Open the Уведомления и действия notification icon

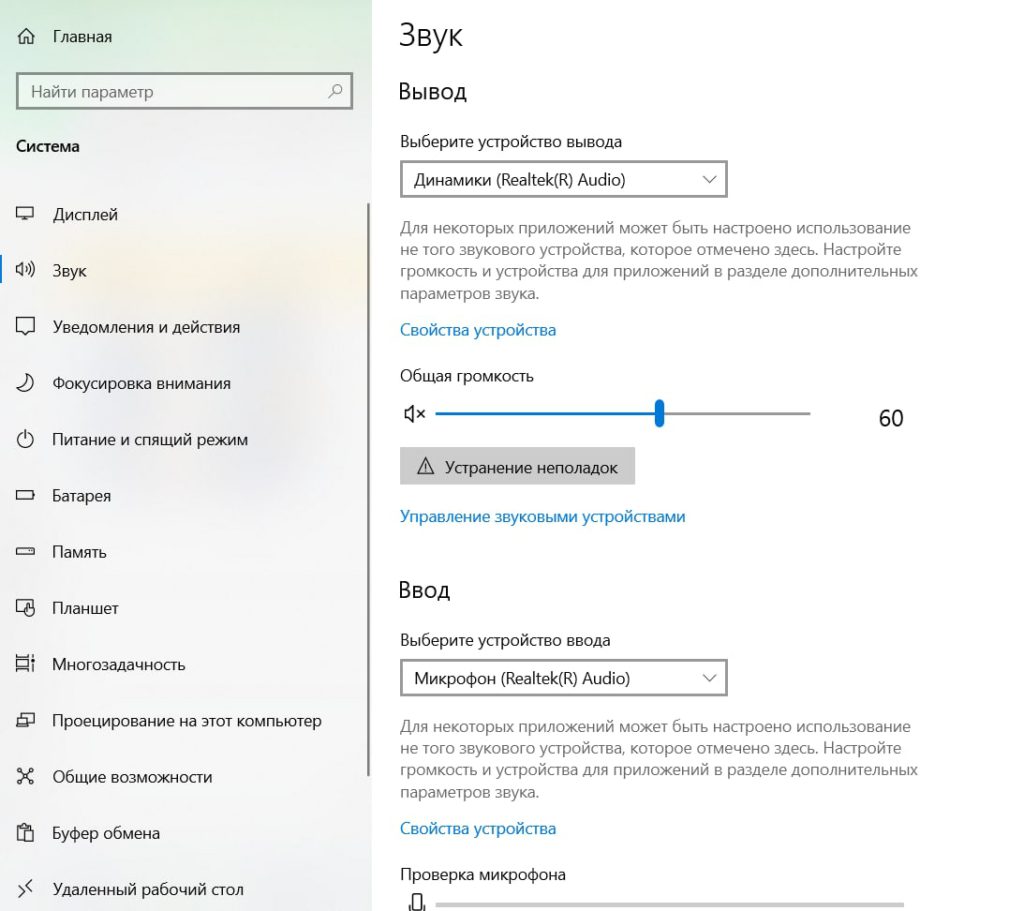[x=25, y=327]
